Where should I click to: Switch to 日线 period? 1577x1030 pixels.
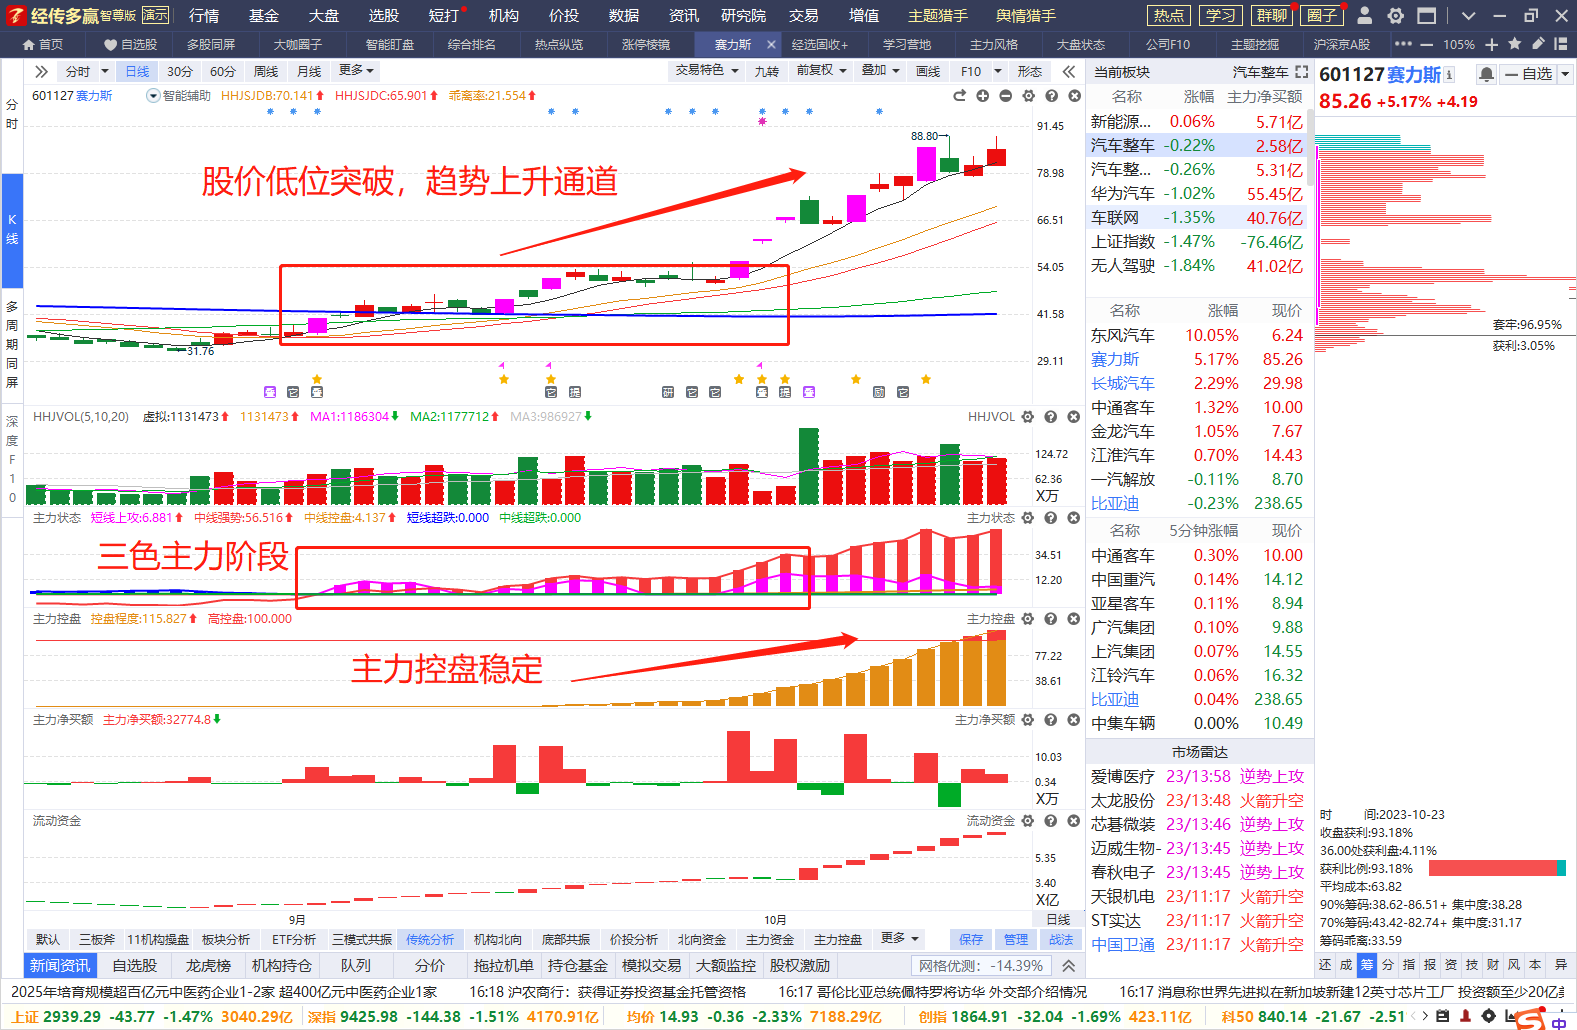pos(137,71)
